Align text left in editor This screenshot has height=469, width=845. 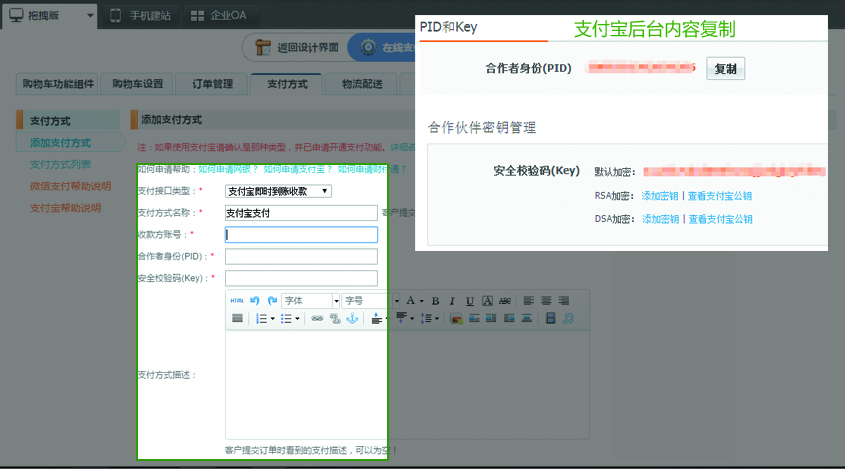click(529, 301)
